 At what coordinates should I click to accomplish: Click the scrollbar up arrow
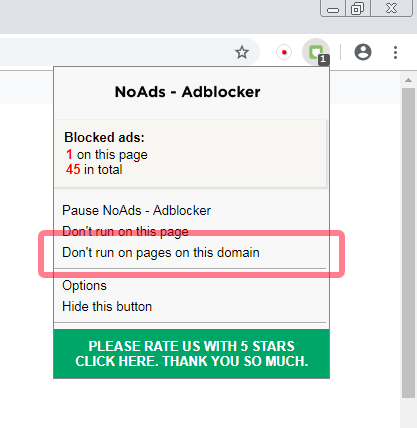[408, 80]
